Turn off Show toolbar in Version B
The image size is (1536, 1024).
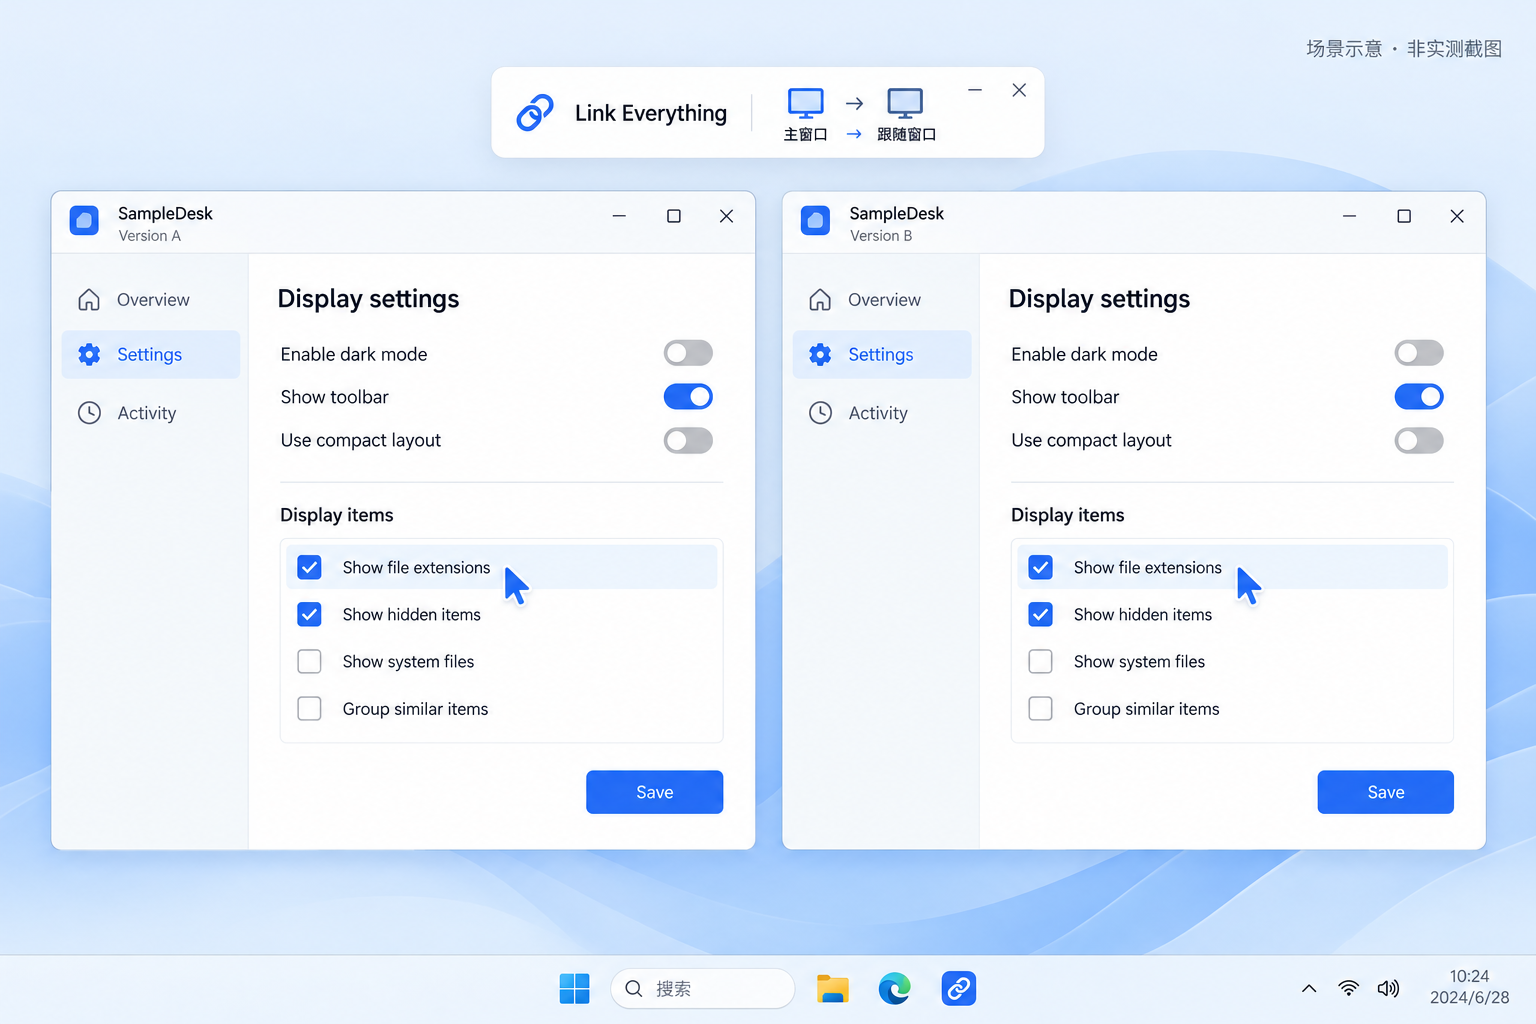[x=1419, y=397]
